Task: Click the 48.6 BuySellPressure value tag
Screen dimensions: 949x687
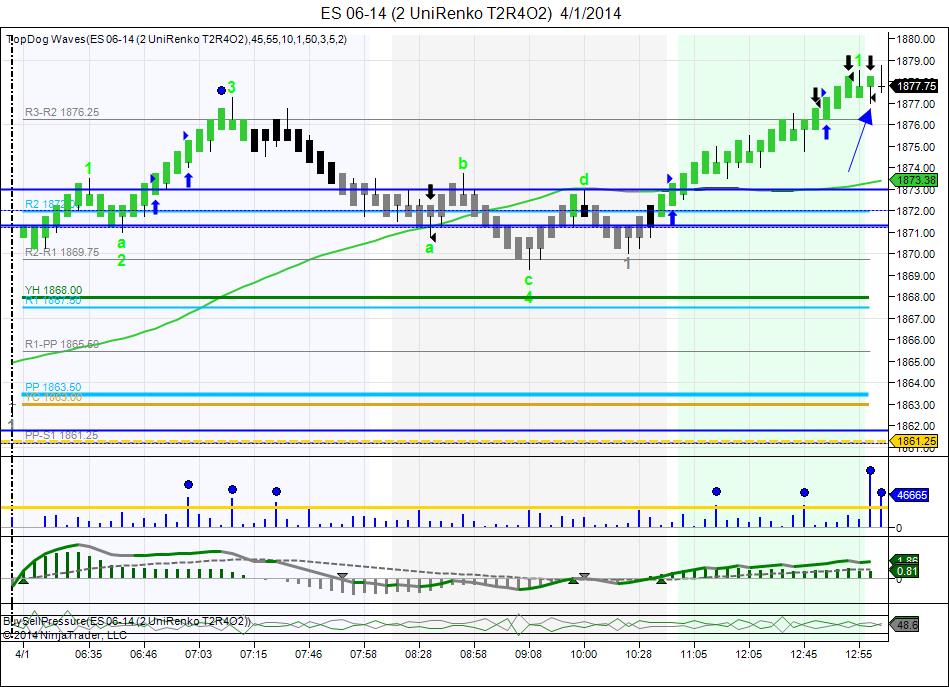Action: coord(907,625)
